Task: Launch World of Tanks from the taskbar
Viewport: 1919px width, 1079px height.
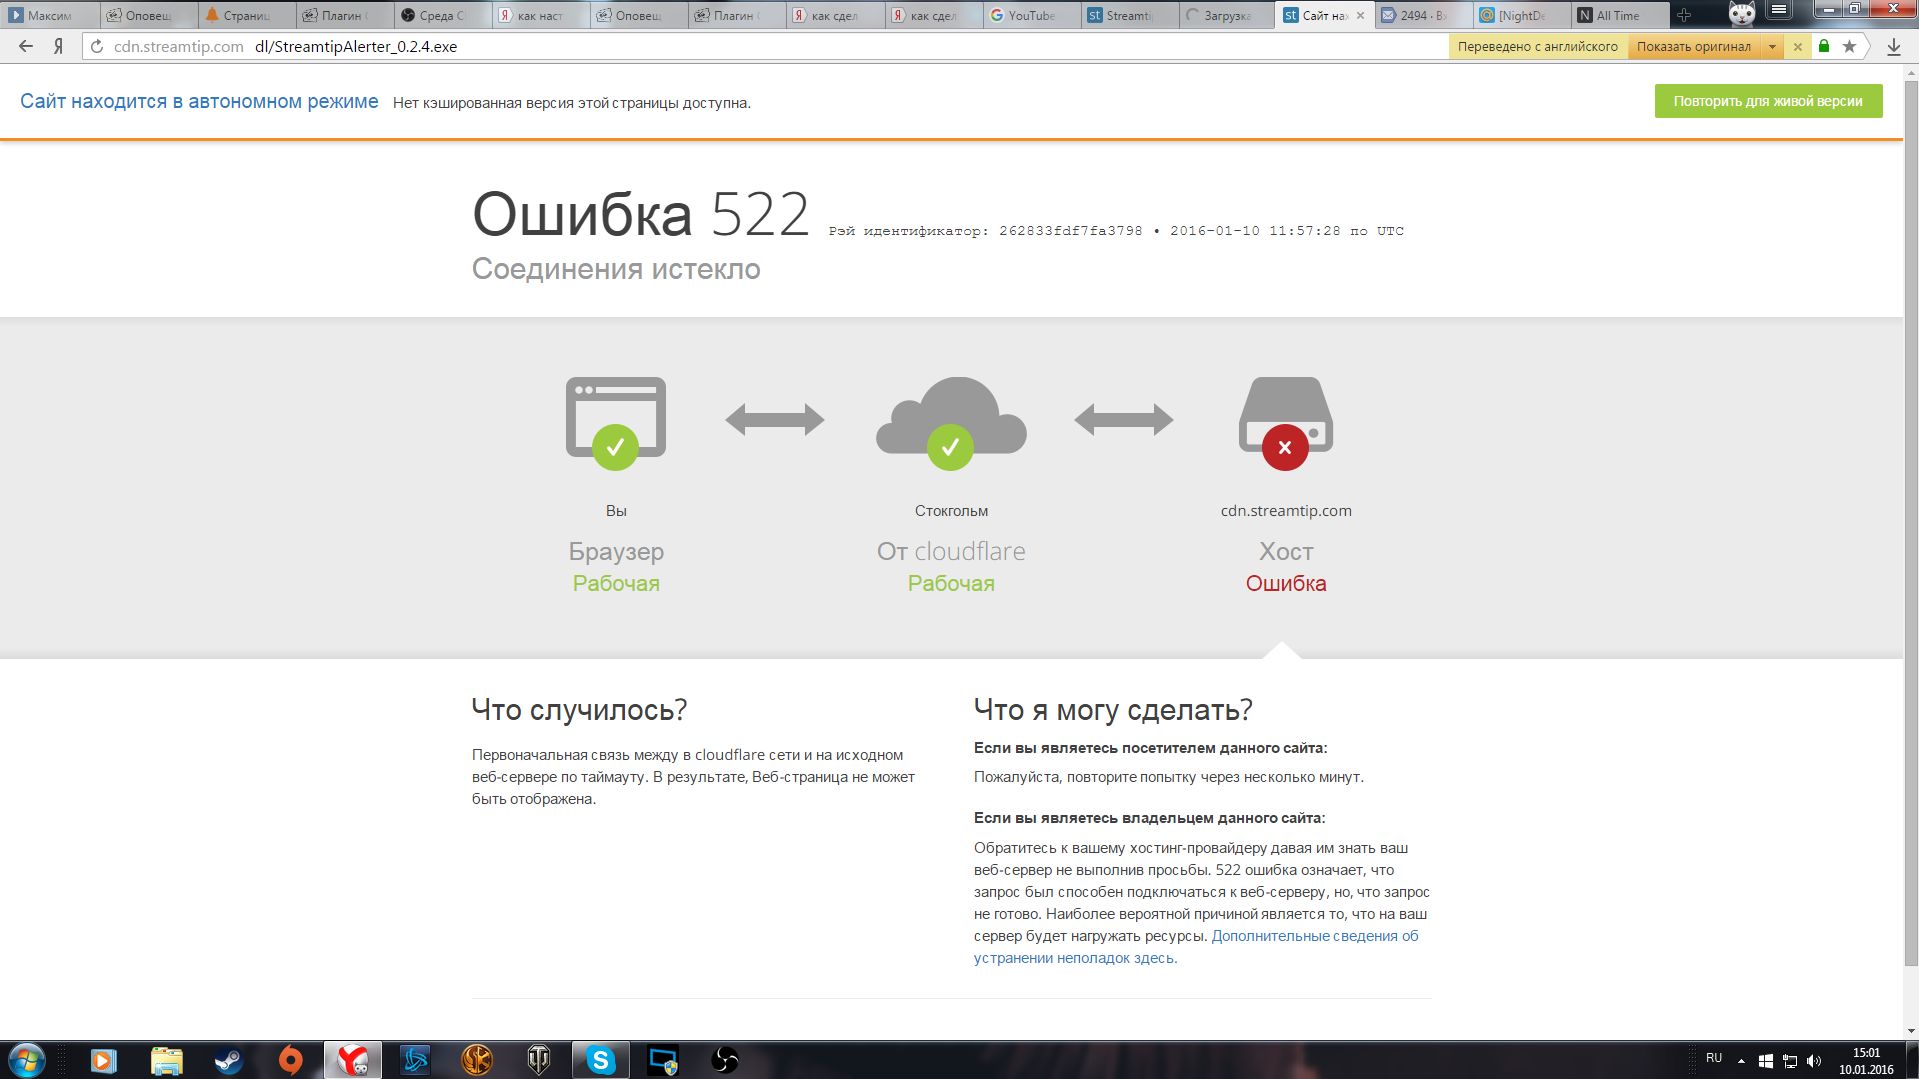Action: [x=539, y=1060]
